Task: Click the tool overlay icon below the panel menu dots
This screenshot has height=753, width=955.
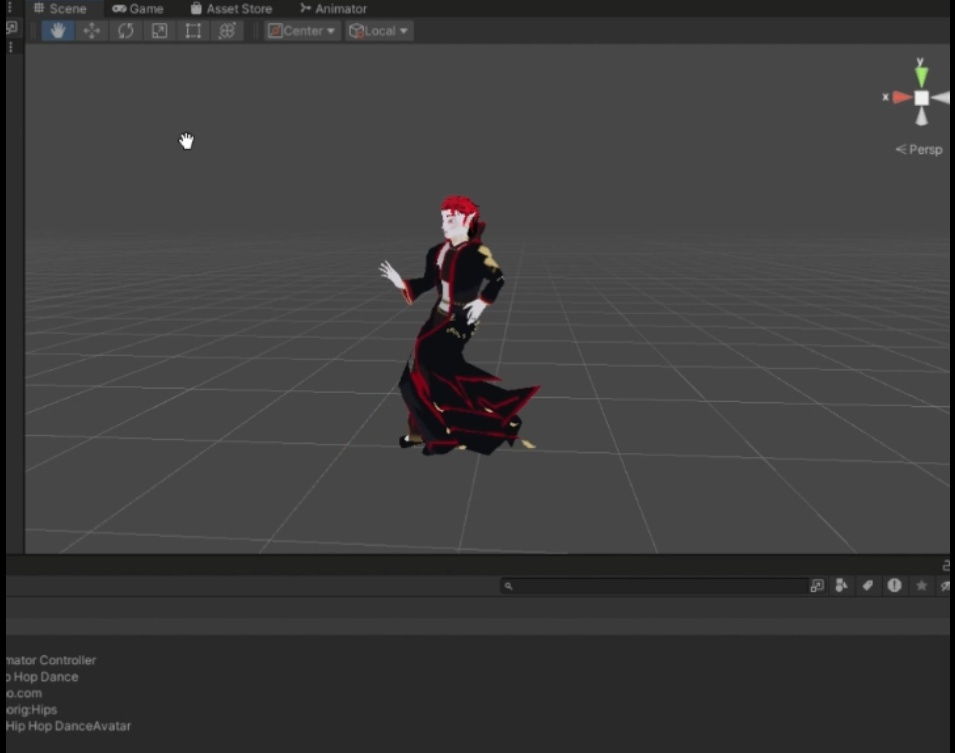Action: (12, 27)
